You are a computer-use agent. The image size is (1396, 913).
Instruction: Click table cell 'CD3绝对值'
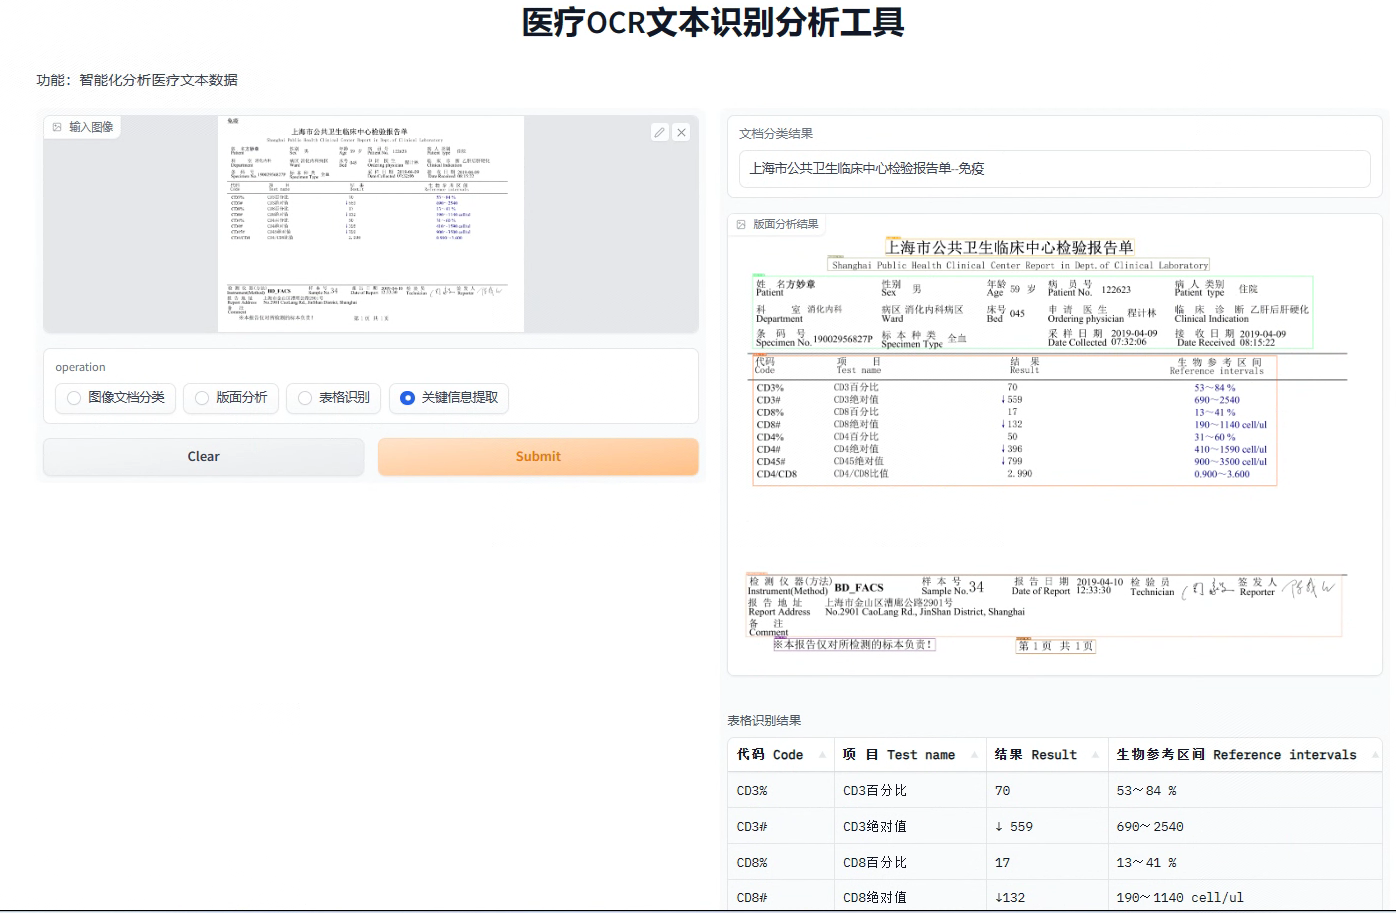point(911,827)
